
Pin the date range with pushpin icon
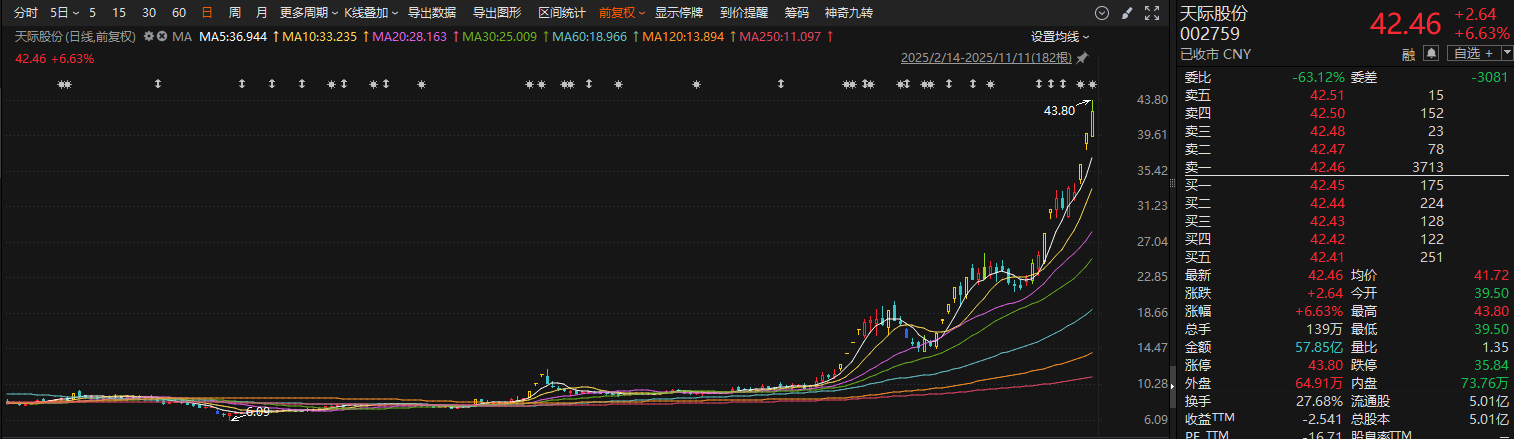coord(1083,59)
